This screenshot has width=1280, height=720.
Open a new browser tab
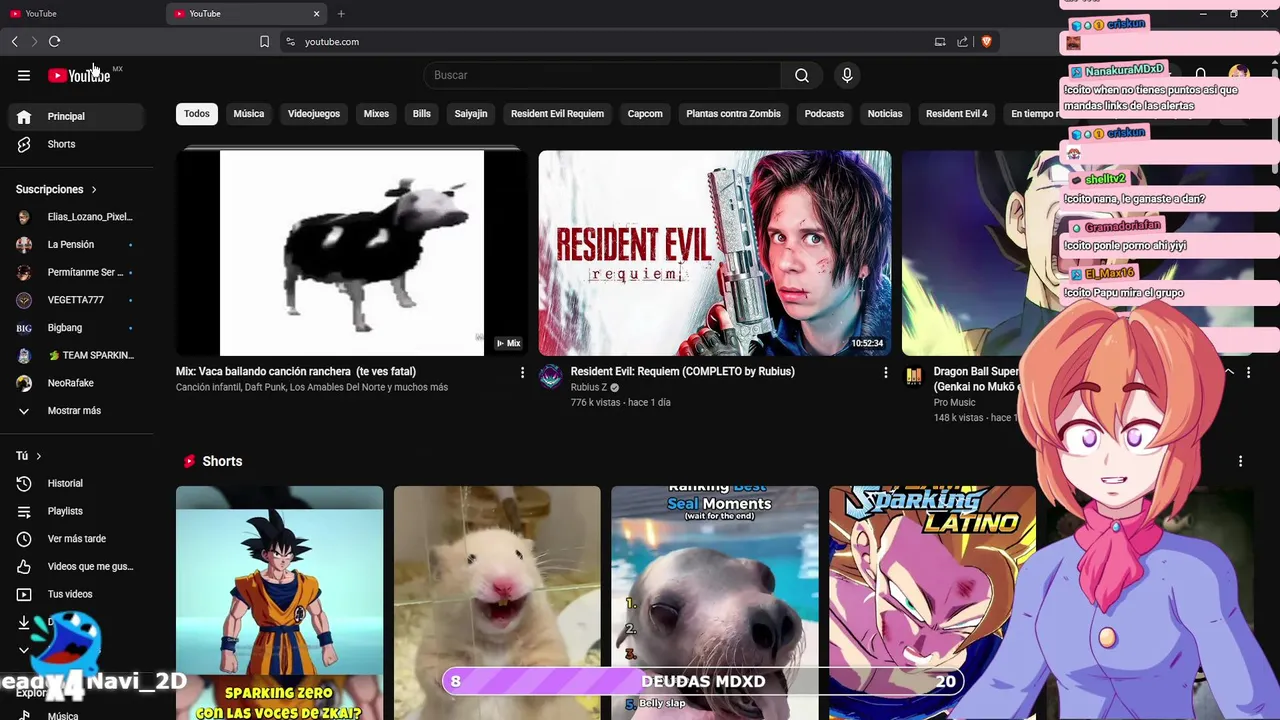[341, 13]
